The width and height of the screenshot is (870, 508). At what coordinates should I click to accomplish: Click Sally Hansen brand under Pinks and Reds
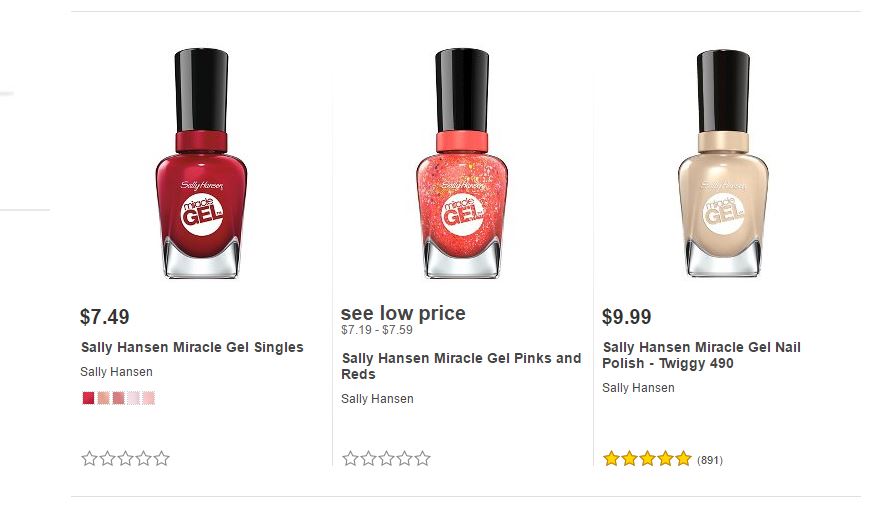point(377,399)
